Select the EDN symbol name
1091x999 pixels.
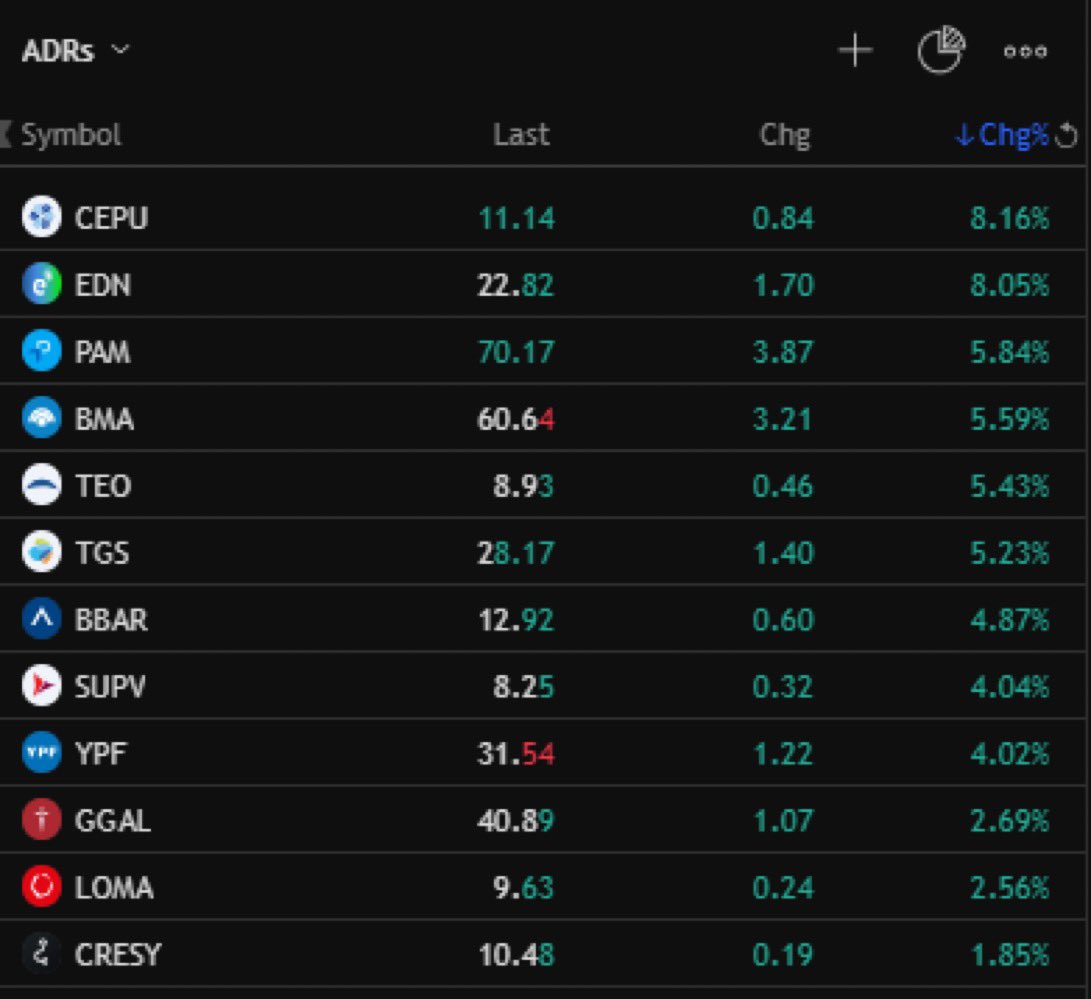pyautogui.click(x=102, y=285)
